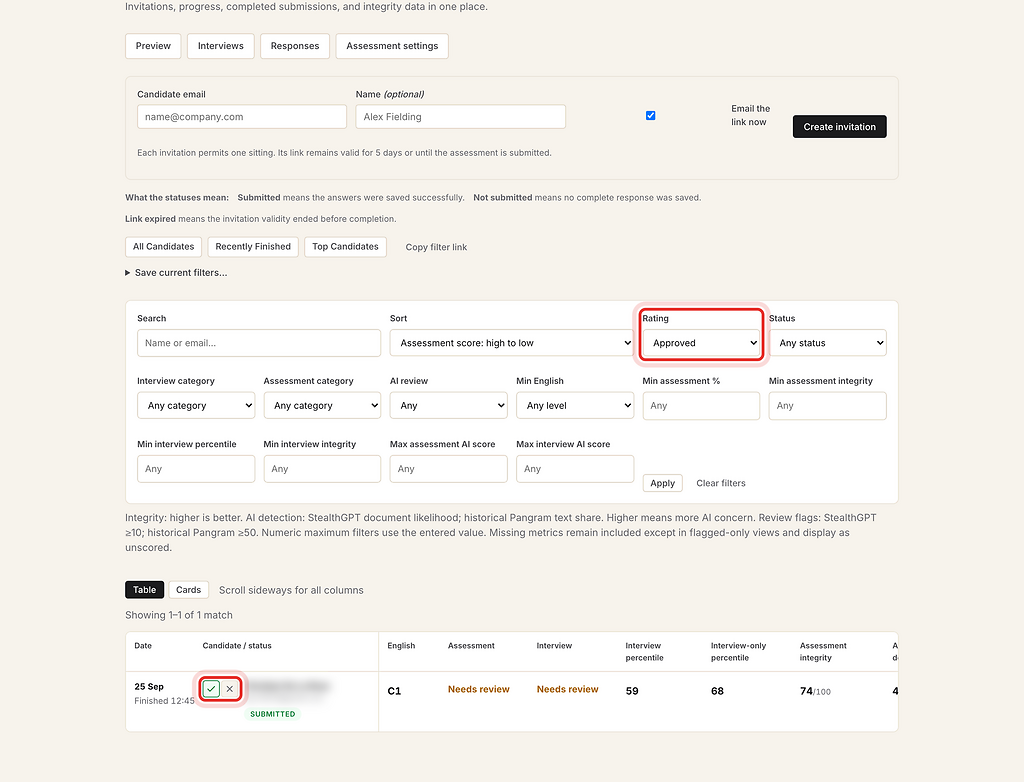Select the Recently Finished preset
Screen dimensions: 1024x782
tap(253, 247)
